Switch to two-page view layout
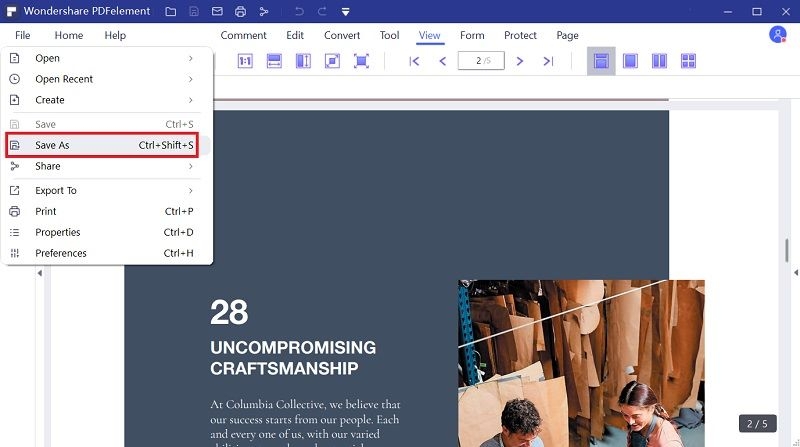 pyautogui.click(x=659, y=61)
